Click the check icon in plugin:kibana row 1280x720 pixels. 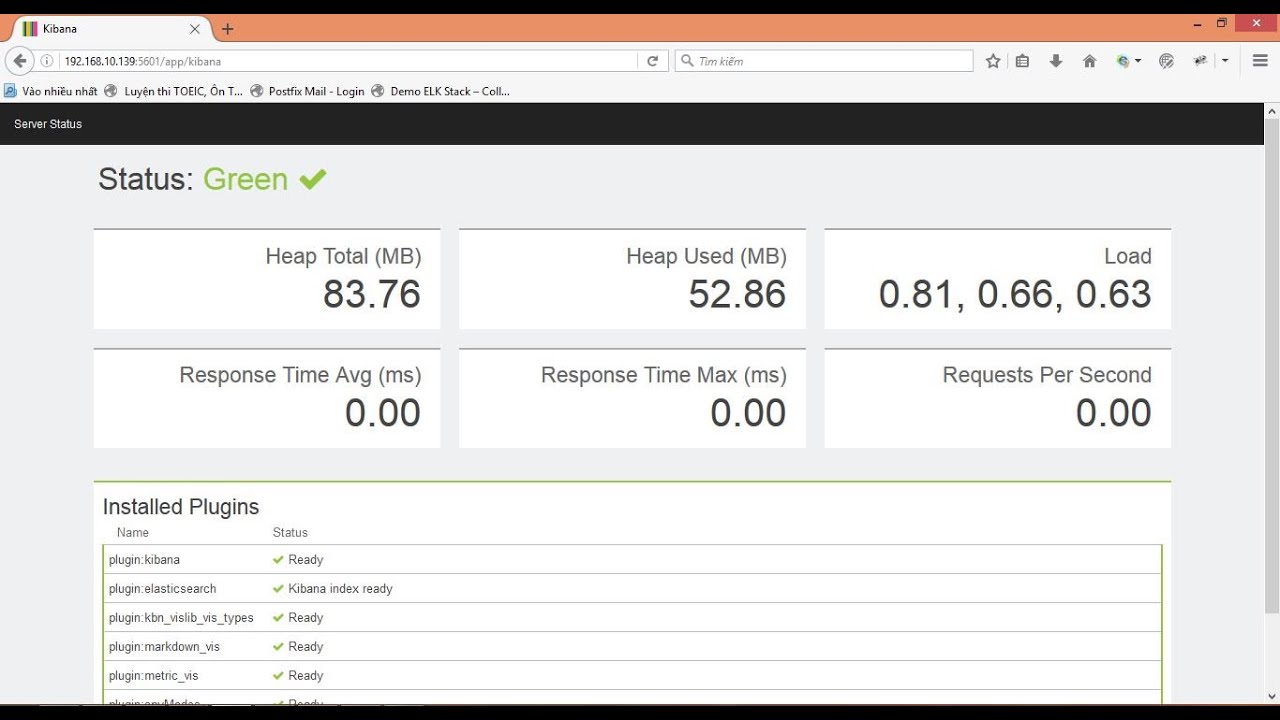(x=278, y=560)
